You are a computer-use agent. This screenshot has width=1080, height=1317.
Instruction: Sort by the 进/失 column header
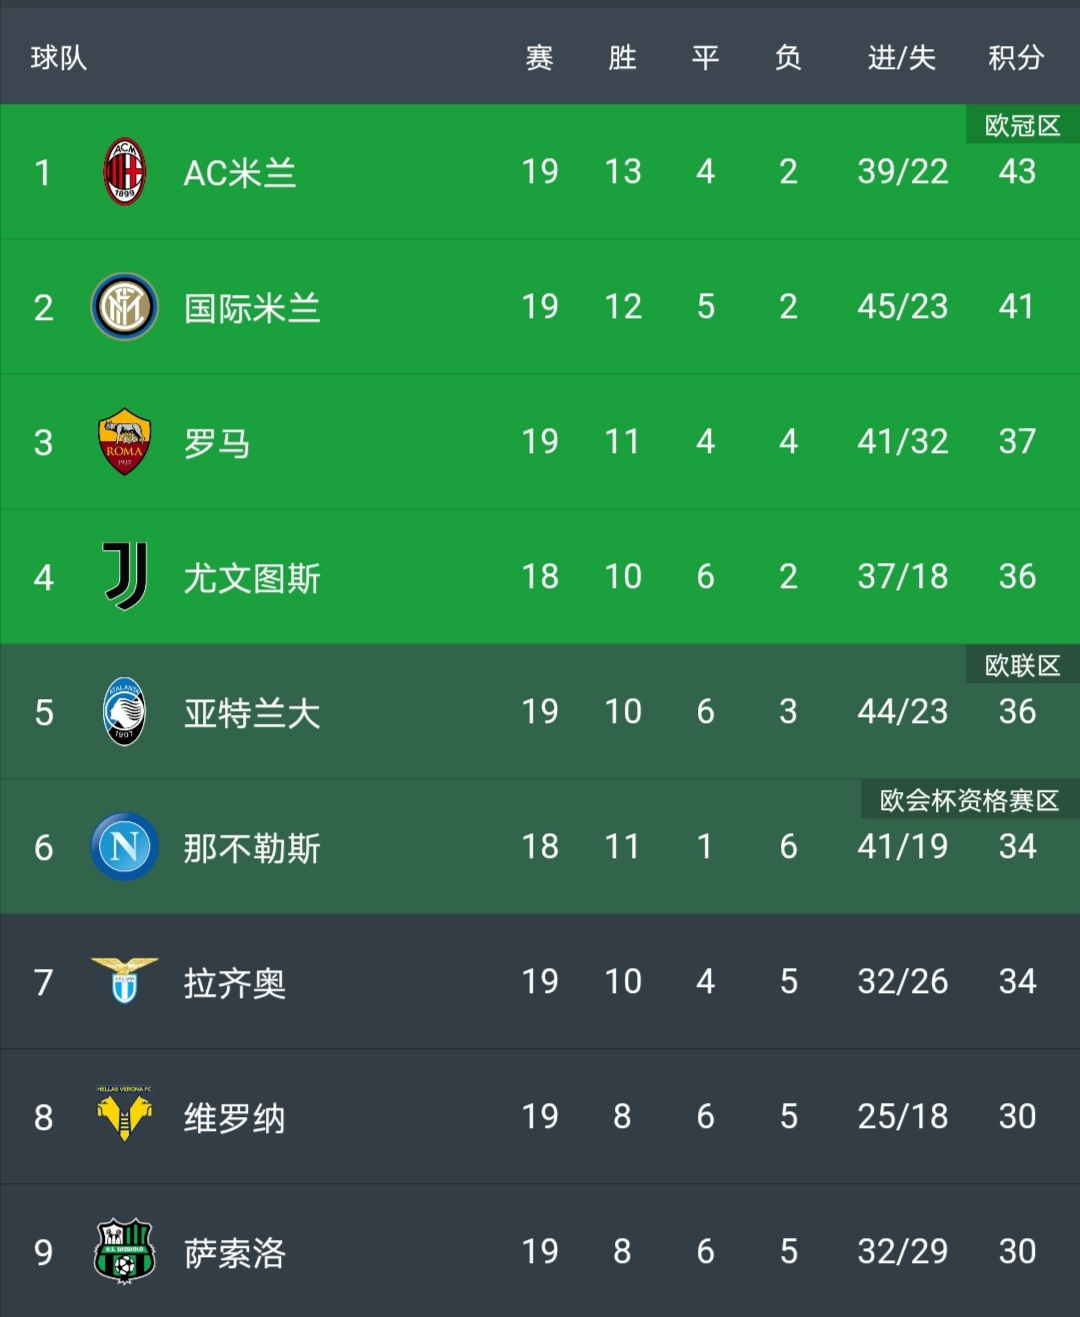pyautogui.click(x=902, y=58)
